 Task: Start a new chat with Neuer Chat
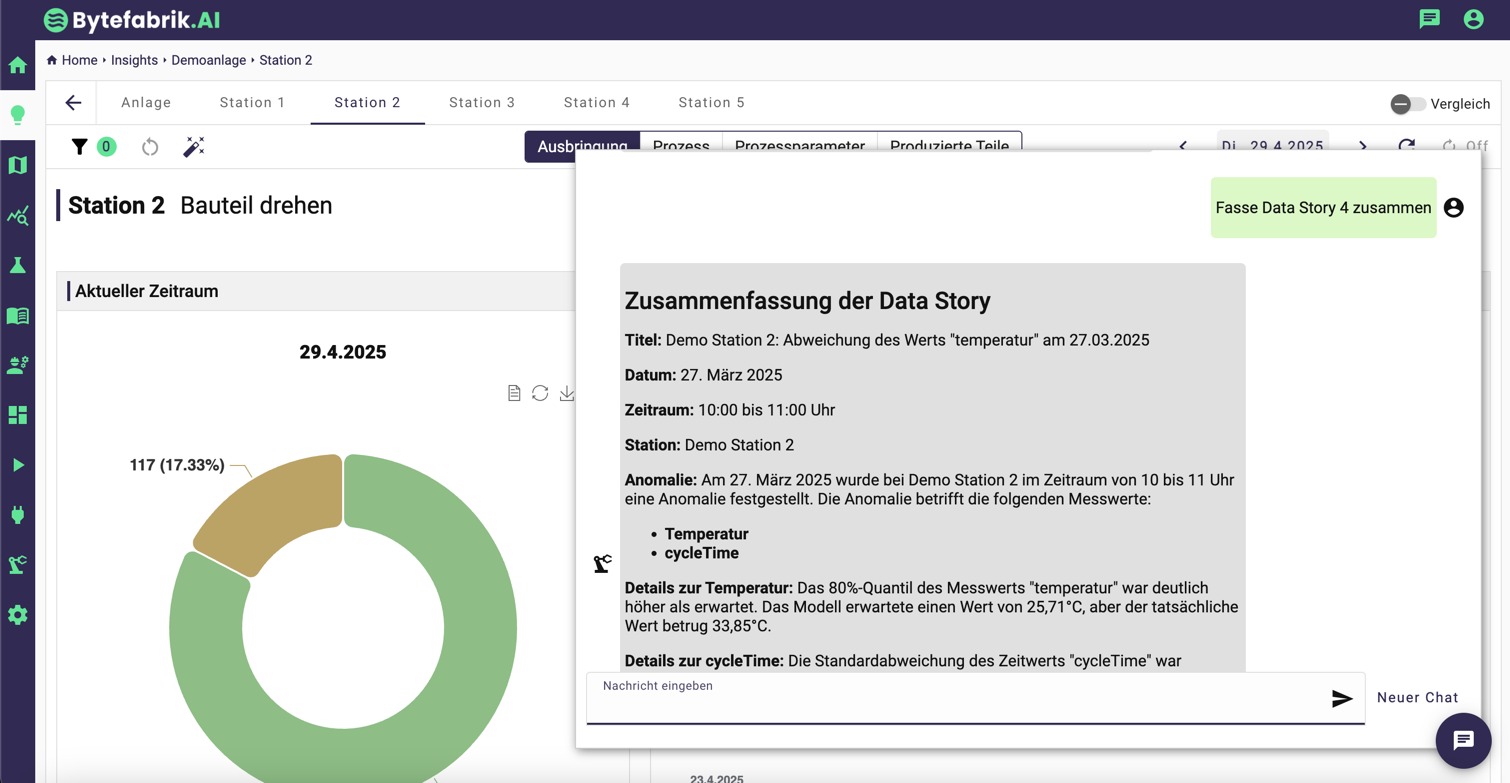(x=1417, y=698)
